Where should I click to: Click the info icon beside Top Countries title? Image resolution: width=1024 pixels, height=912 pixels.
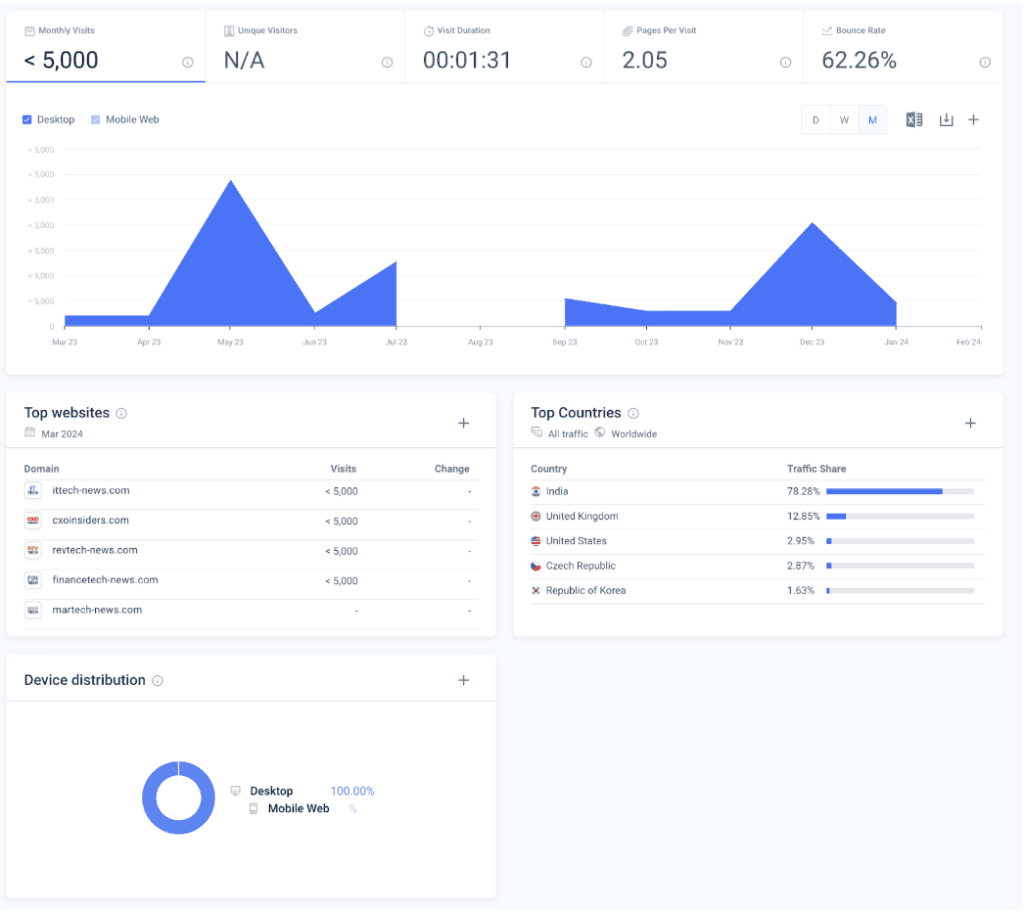coord(633,413)
